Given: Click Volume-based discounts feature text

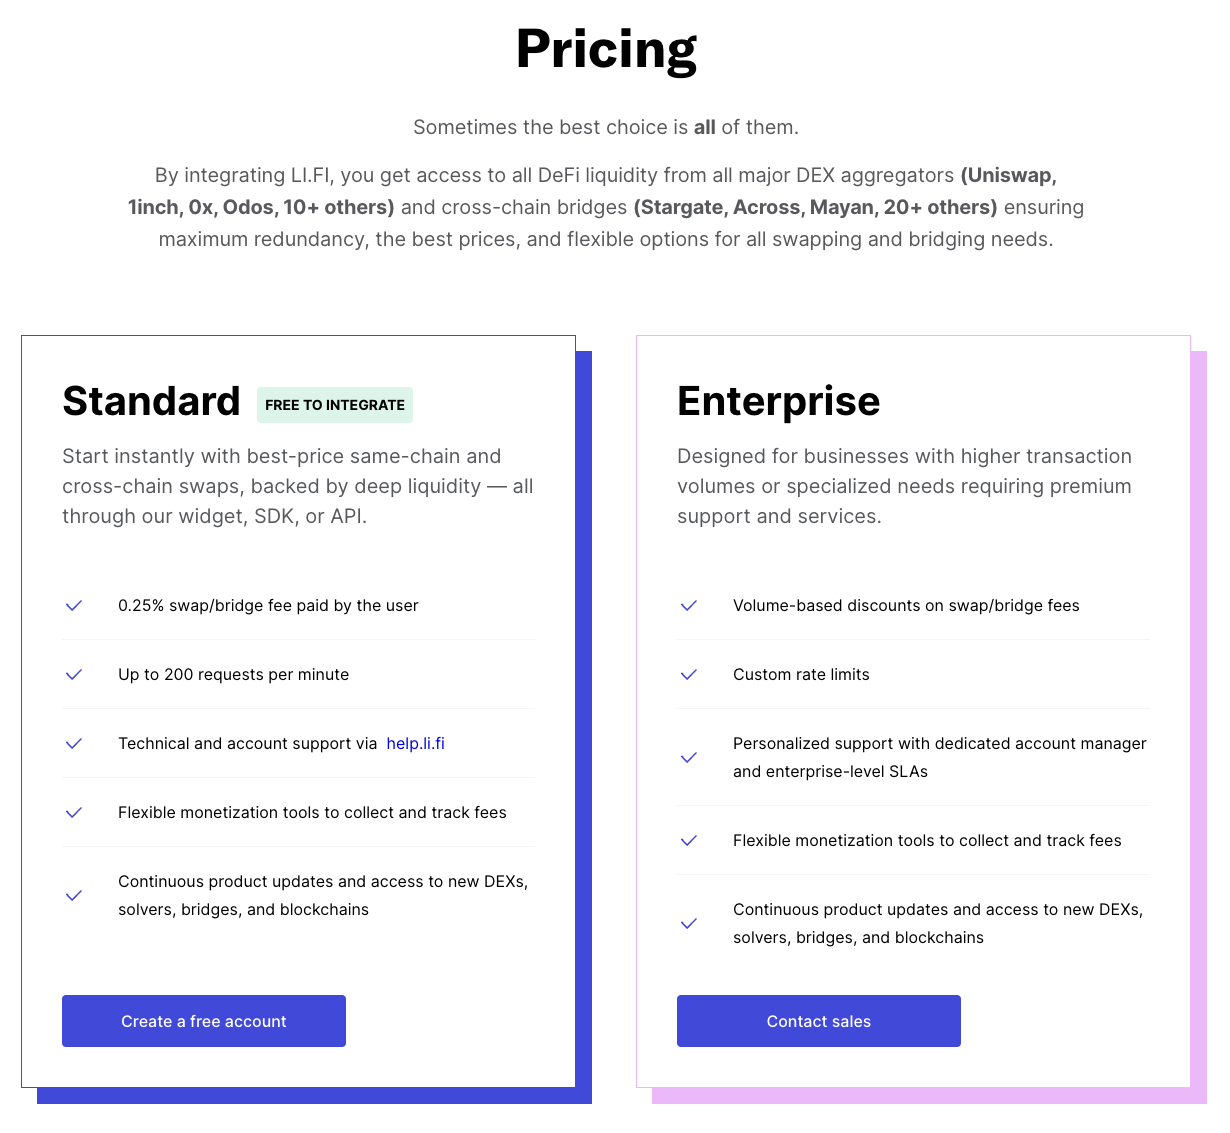Looking at the screenshot, I should click(906, 606).
